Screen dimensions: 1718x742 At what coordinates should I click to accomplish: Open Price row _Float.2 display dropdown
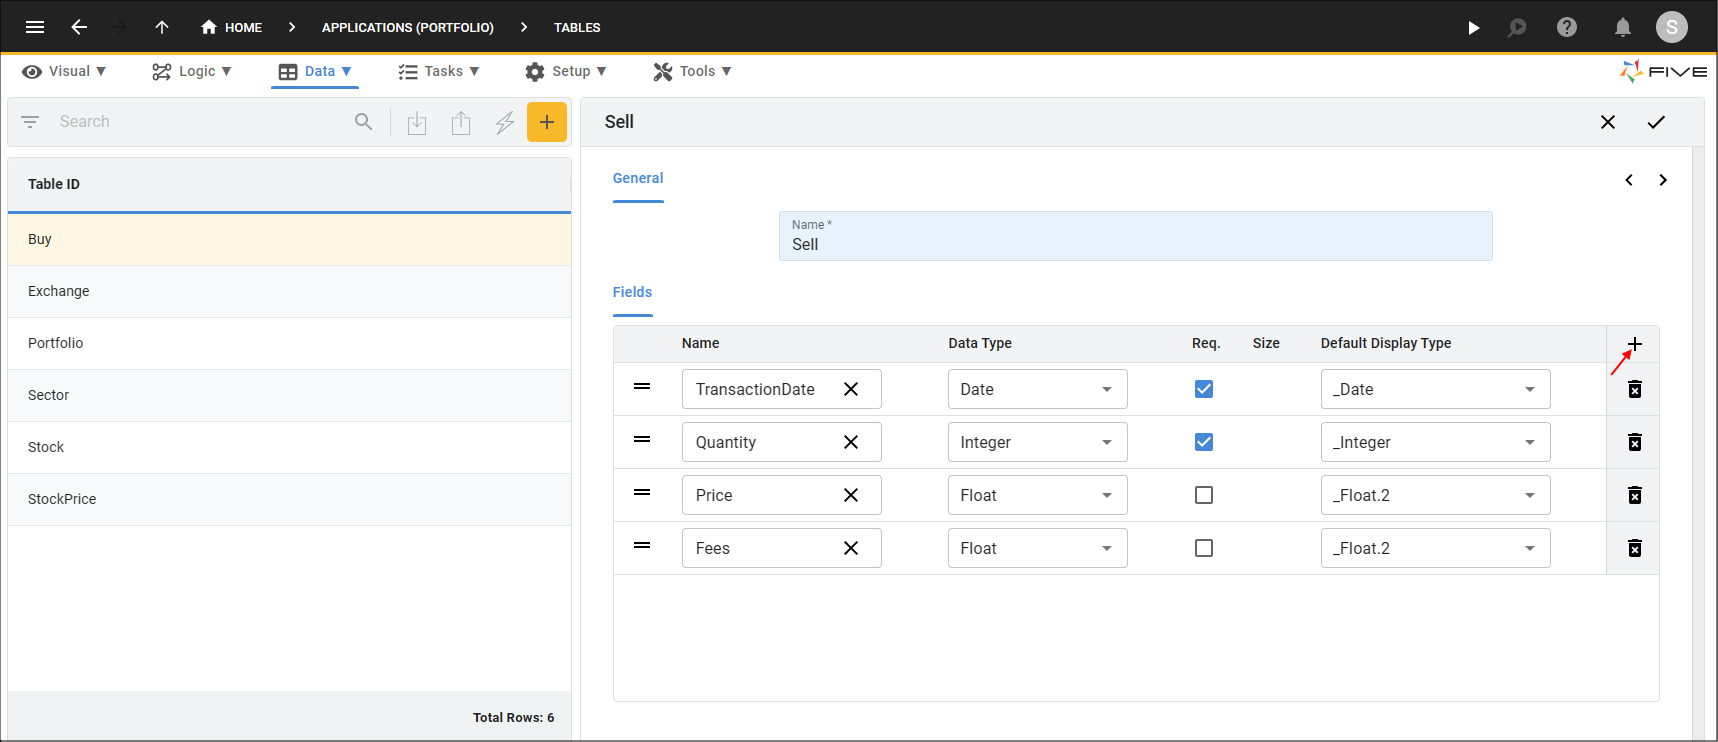tap(1436, 495)
